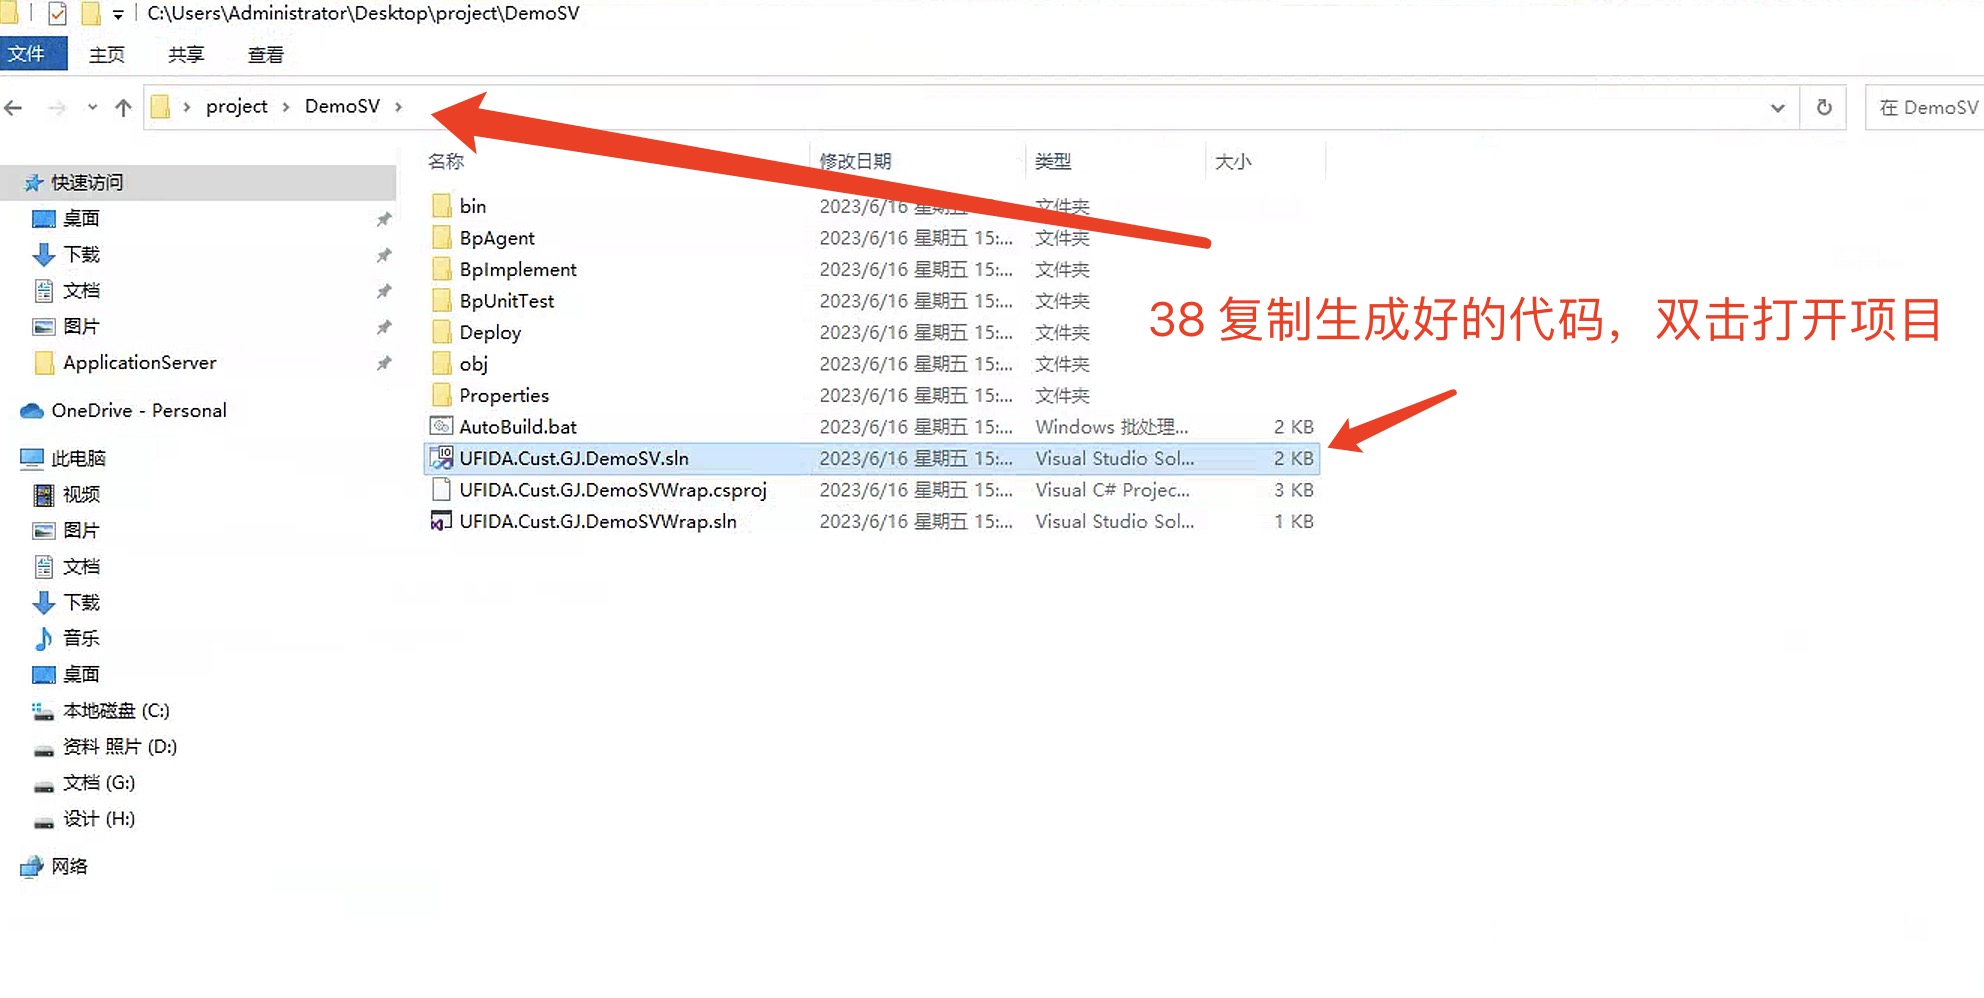The height and width of the screenshot is (998, 1984).
Task: Select the AutoBuild.bat file icon
Action: pos(441,427)
